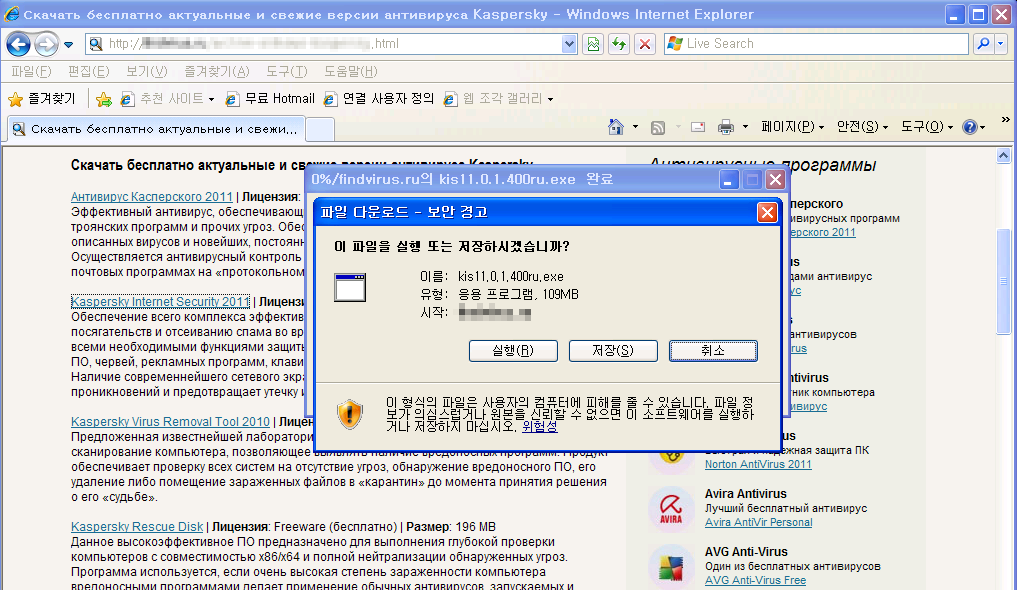1017x590 pixels.
Task: Click the RSS feeds icon
Action: (x=658, y=127)
